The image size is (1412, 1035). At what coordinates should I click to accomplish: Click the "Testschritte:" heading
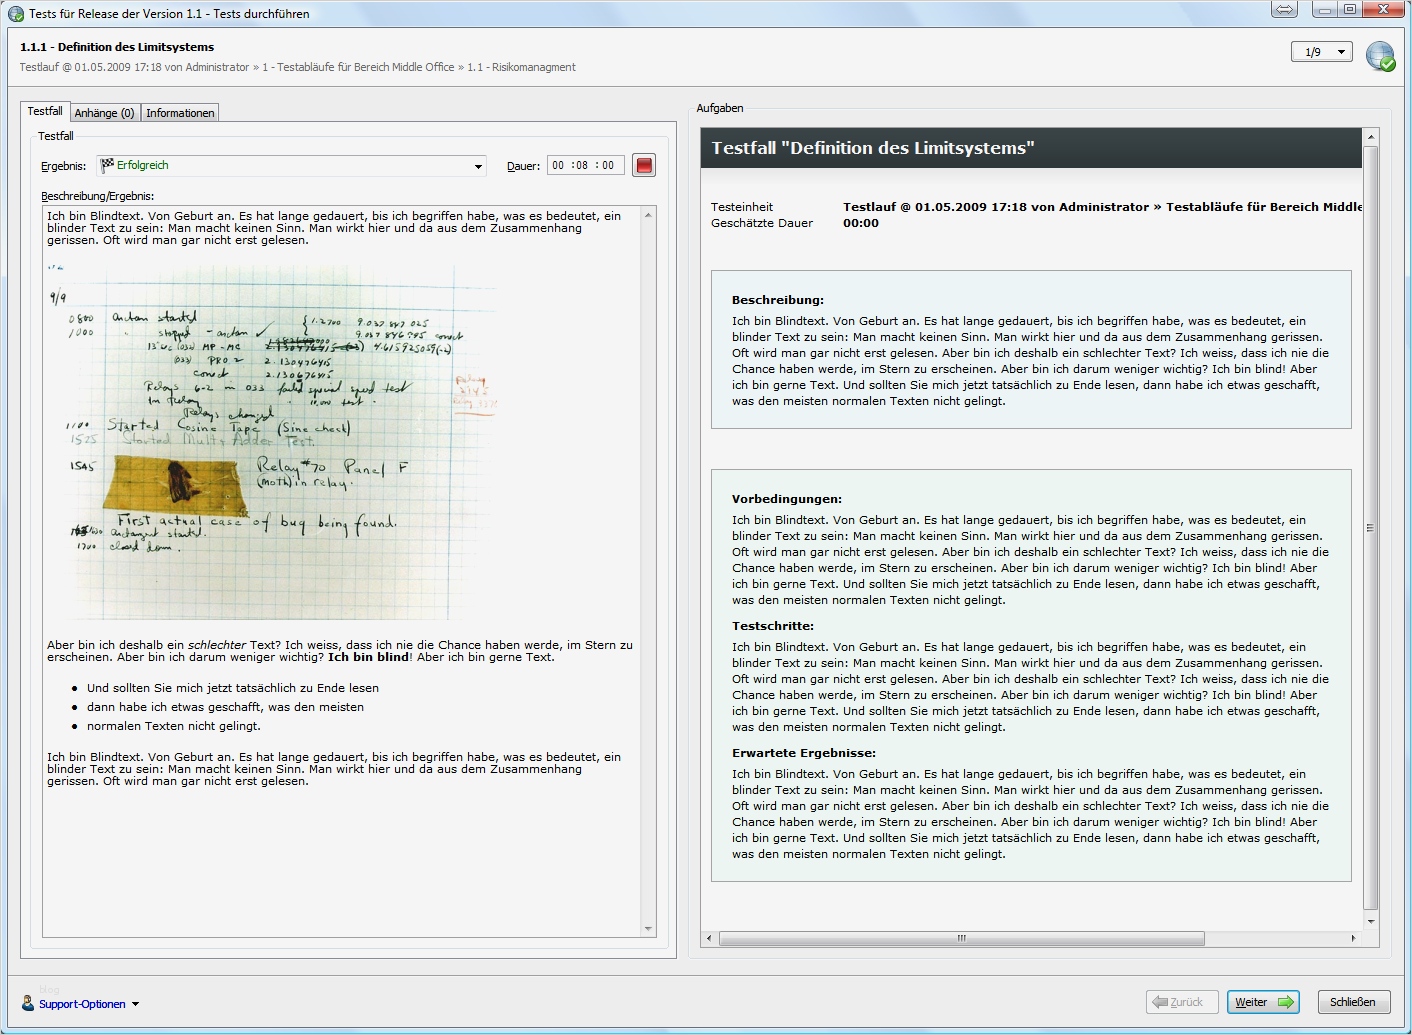(x=773, y=626)
